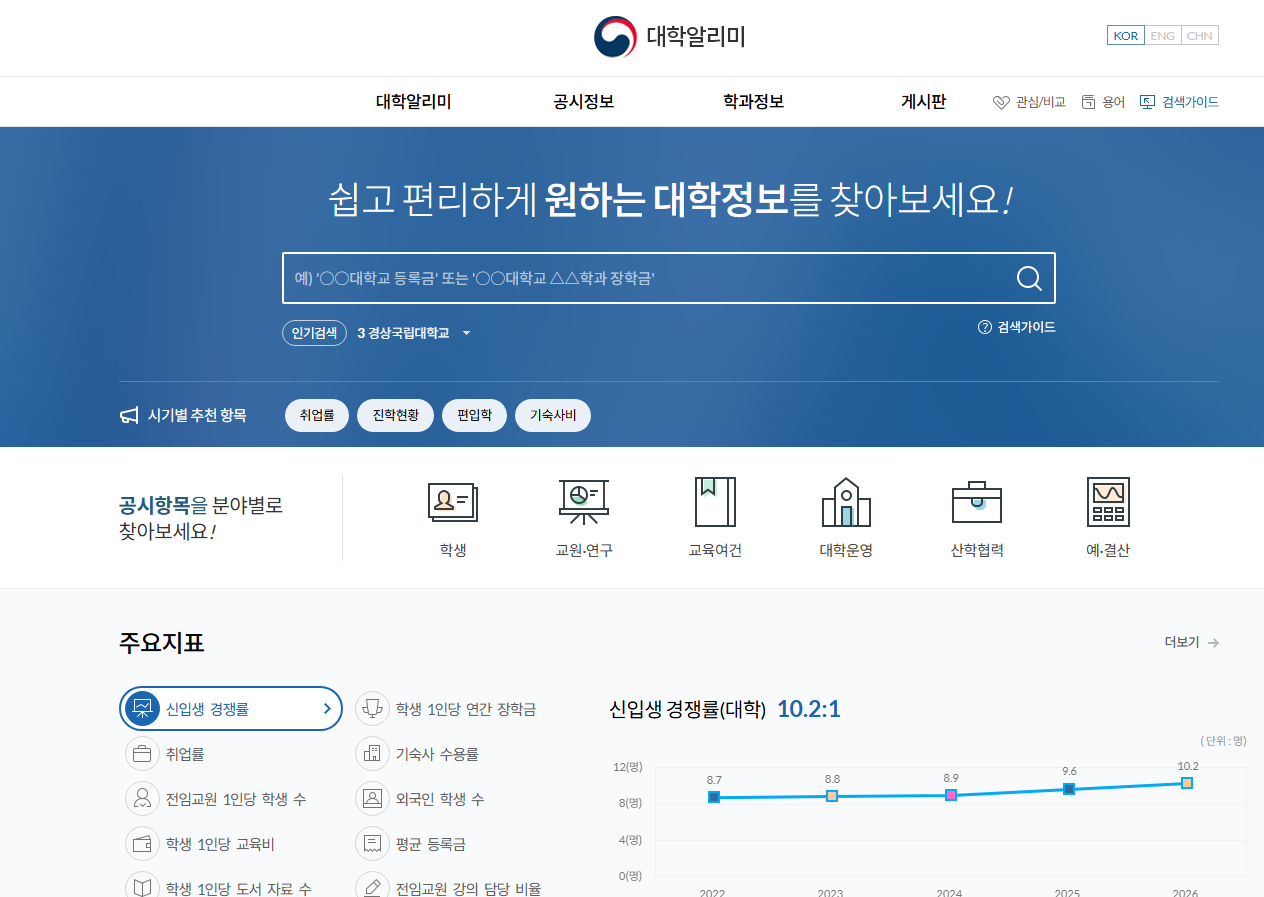This screenshot has width=1264, height=897.
Task: Select the 평균 등록금 receipt icon
Action: click(372, 844)
